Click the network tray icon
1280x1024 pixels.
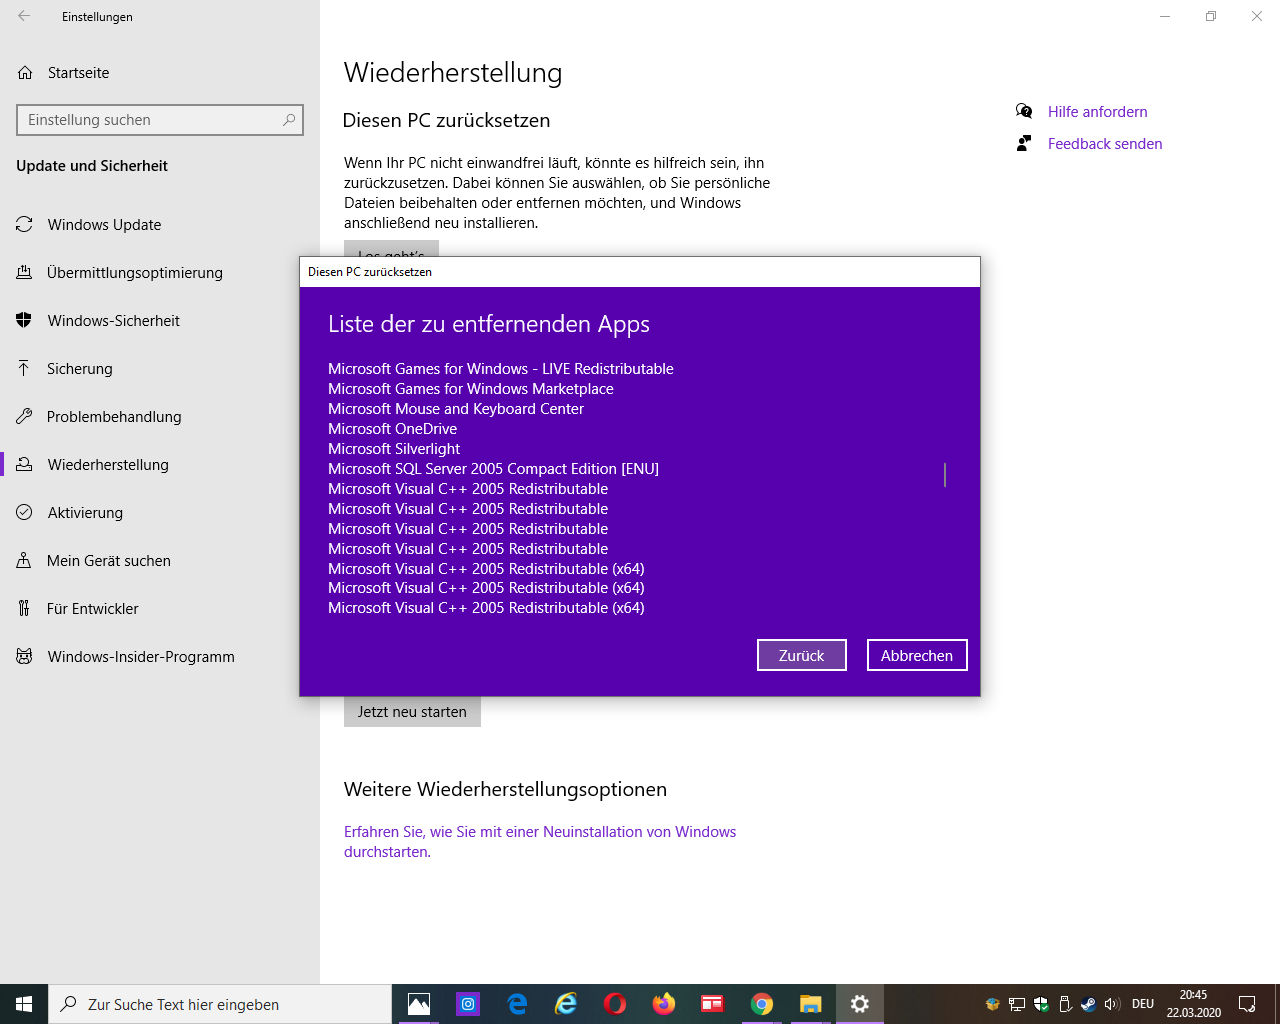1017,1004
